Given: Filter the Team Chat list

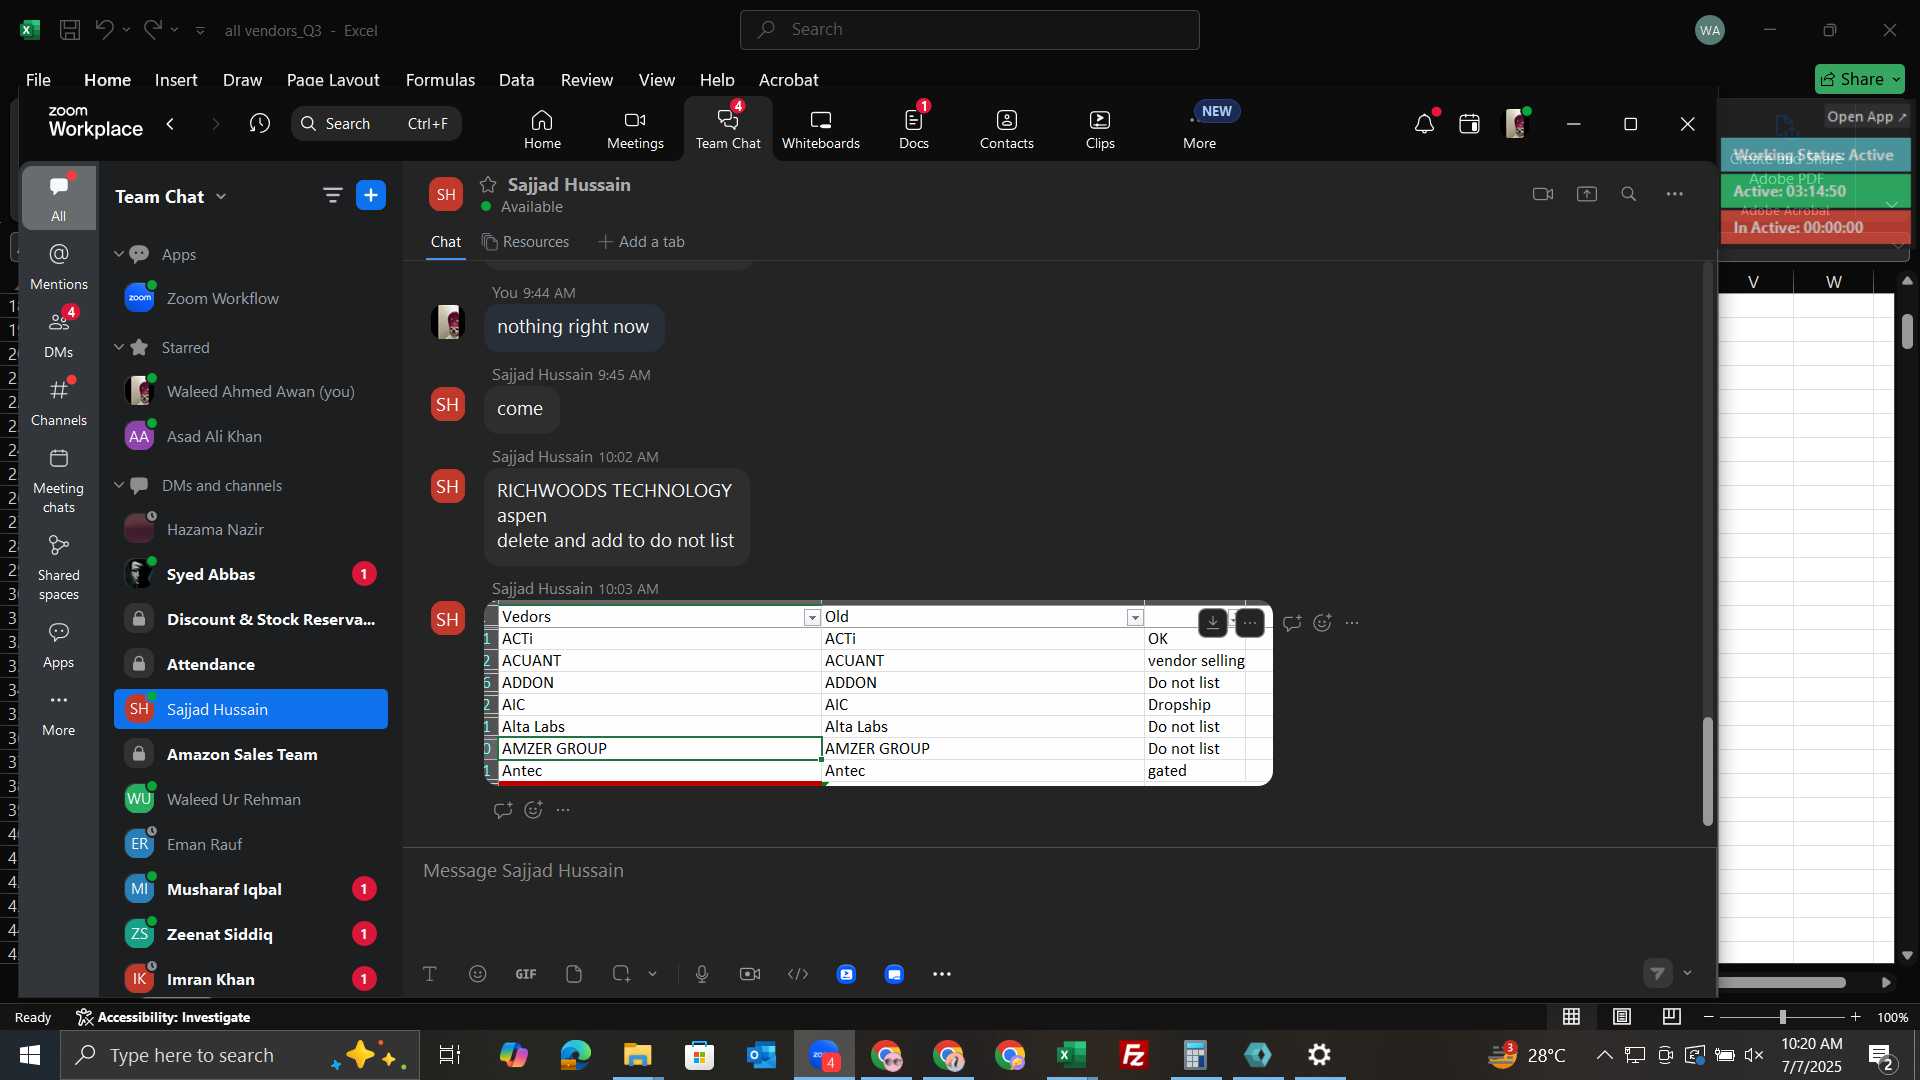Looking at the screenshot, I should (x=332, y=196).
